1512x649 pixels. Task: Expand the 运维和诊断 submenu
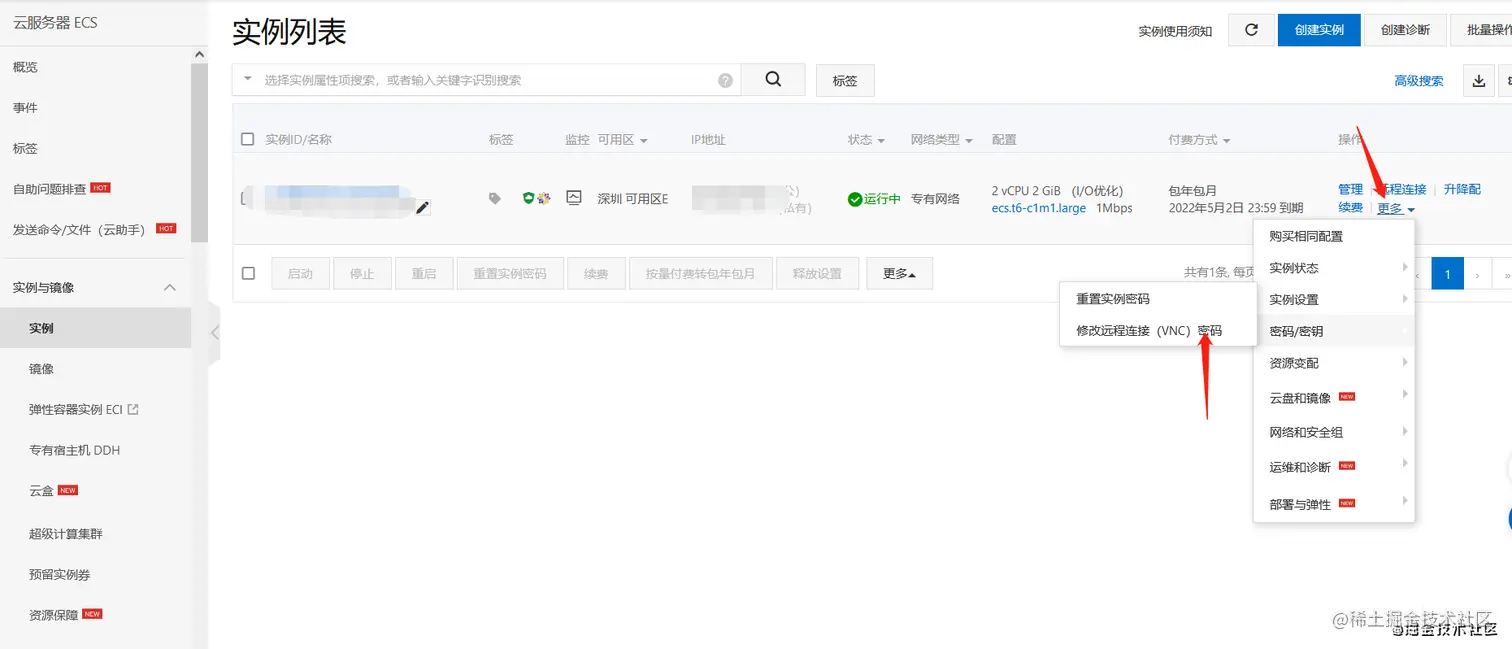click(x=1334, y=467)
